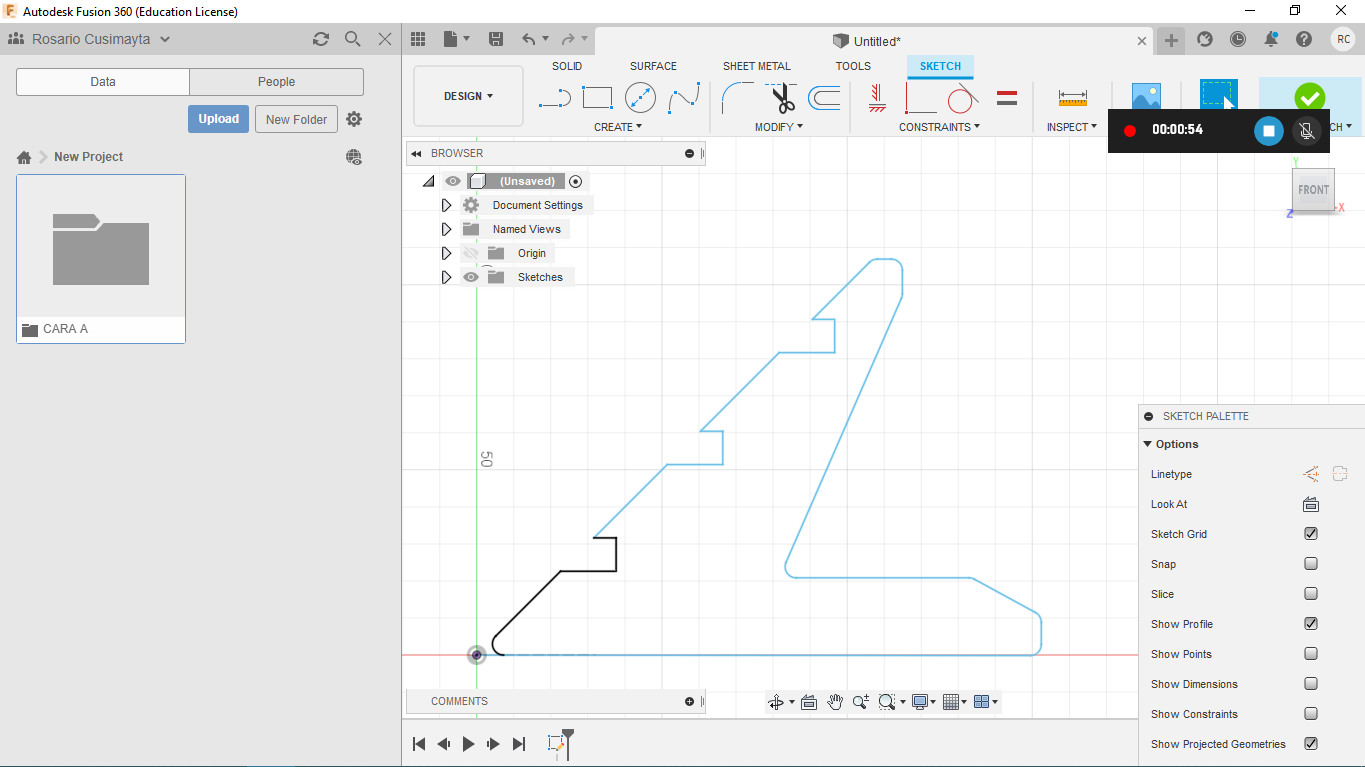Save the document with disk icon
This screenshot has height=767, width=1365.
(x=495, y=39)
